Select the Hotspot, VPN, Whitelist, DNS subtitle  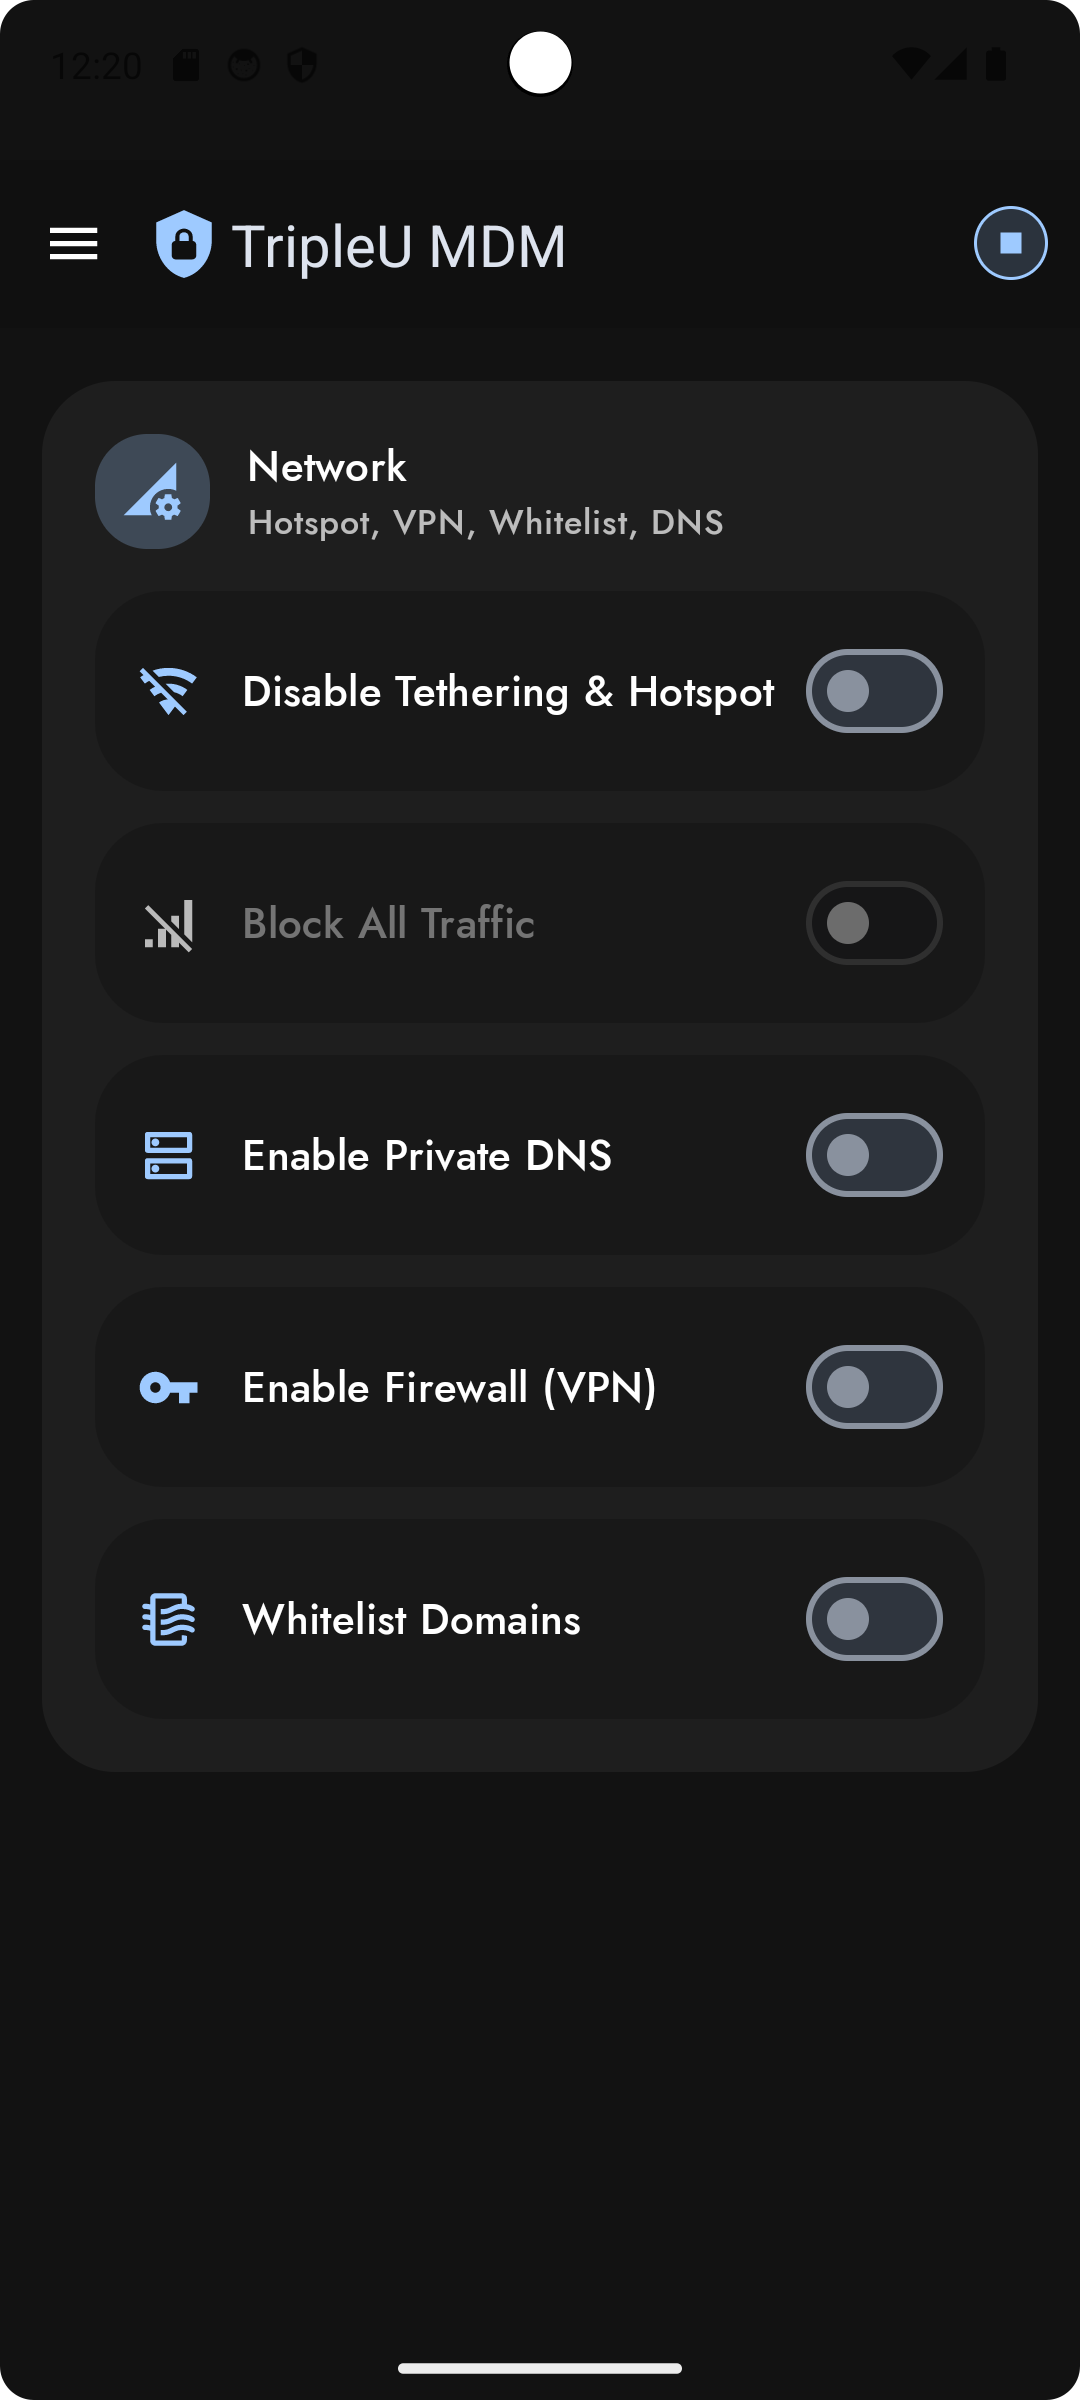click(484, 521)
